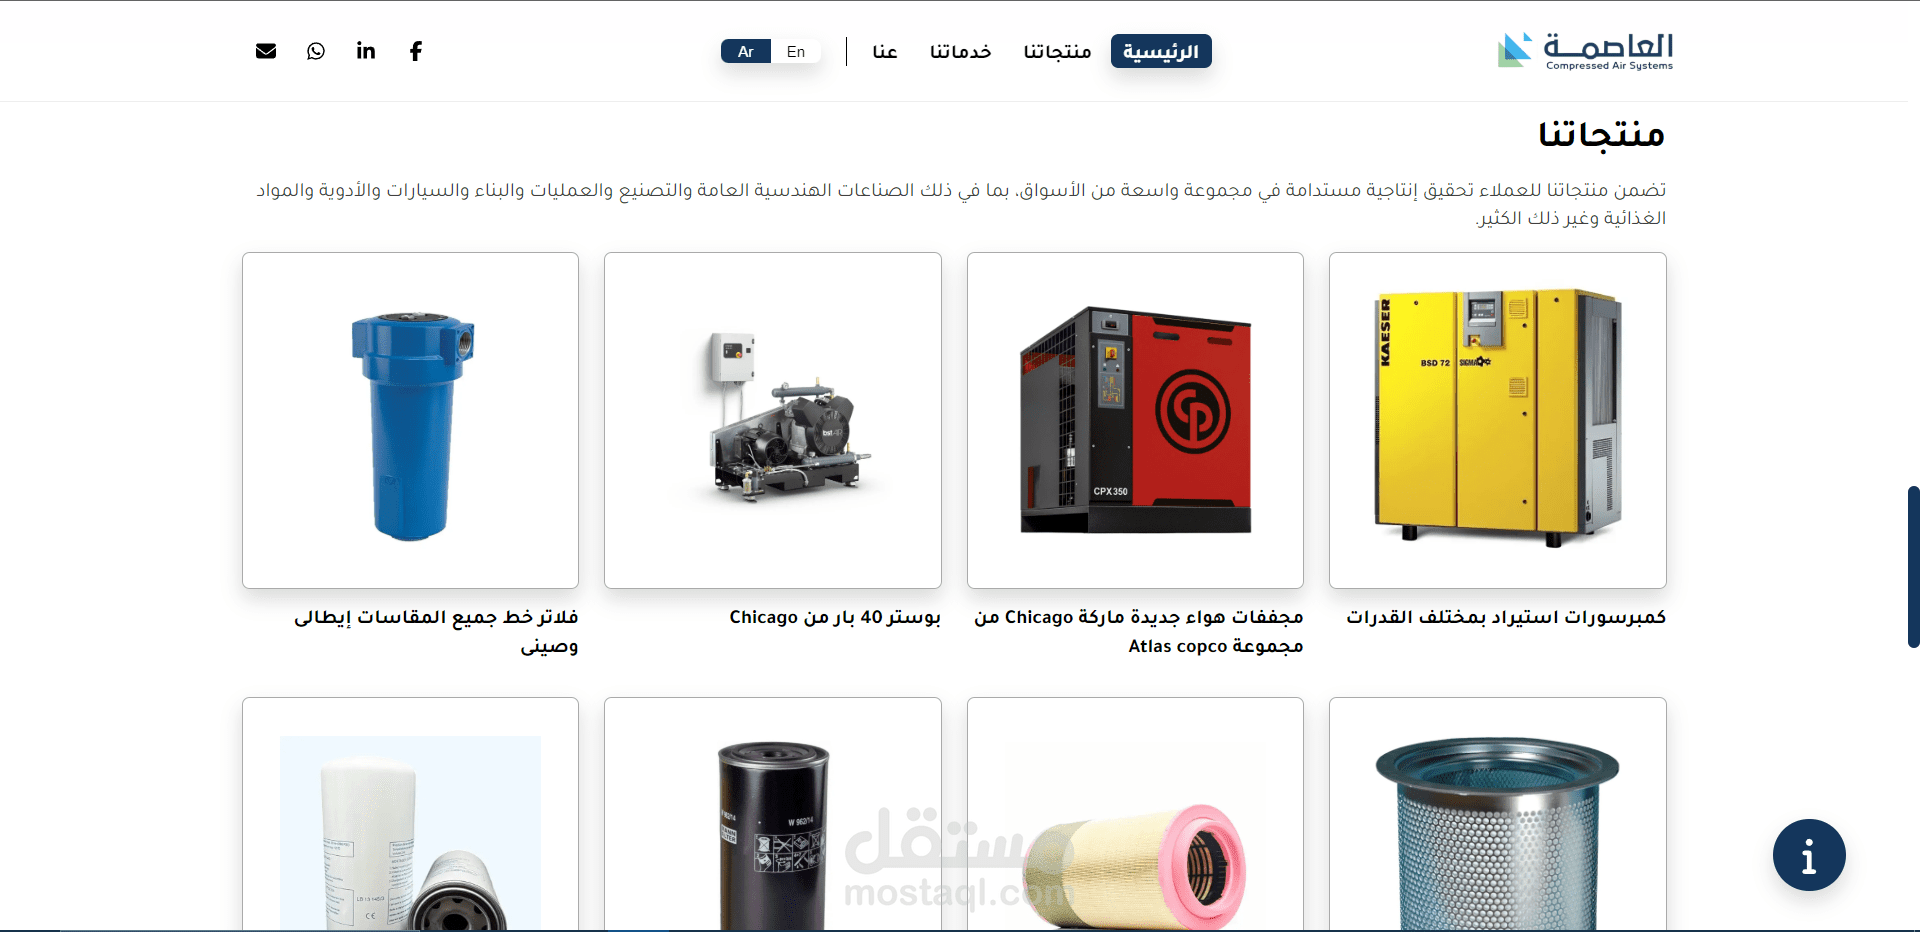Click the booster compressor product image
Image resolution: width=1920 pixels, height=932 pixels.
(773, 420)
